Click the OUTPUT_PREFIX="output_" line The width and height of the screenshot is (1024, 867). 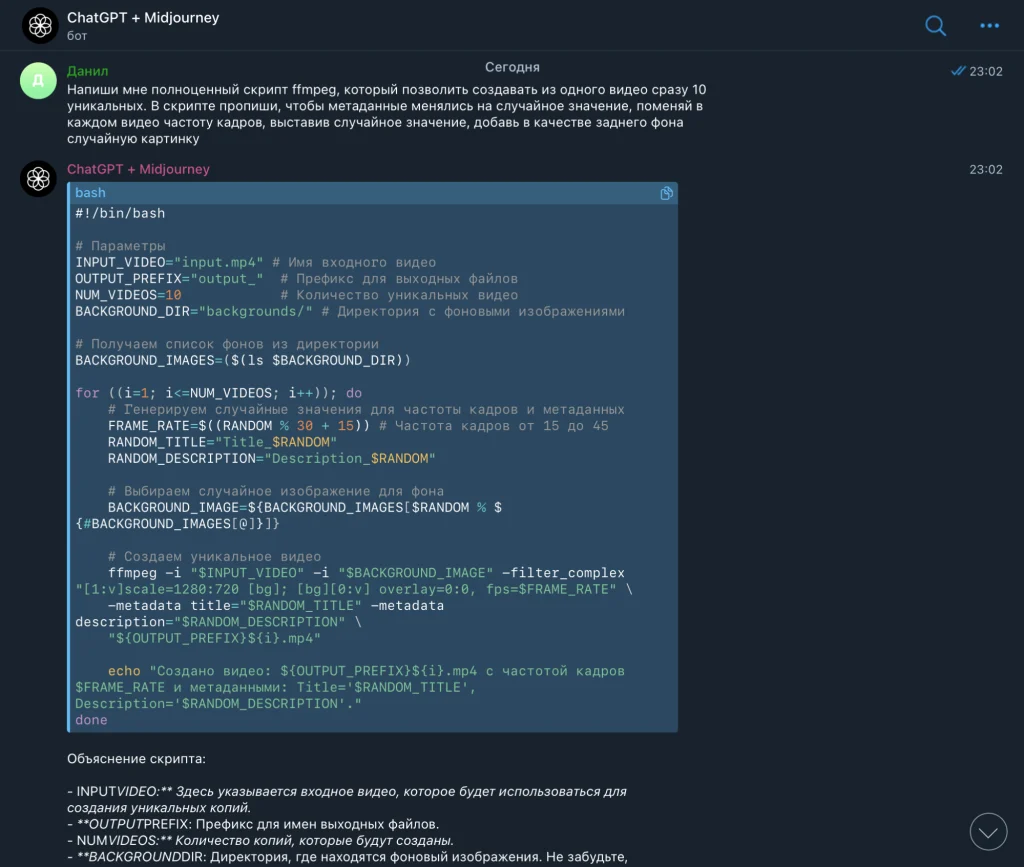[296, 279]
